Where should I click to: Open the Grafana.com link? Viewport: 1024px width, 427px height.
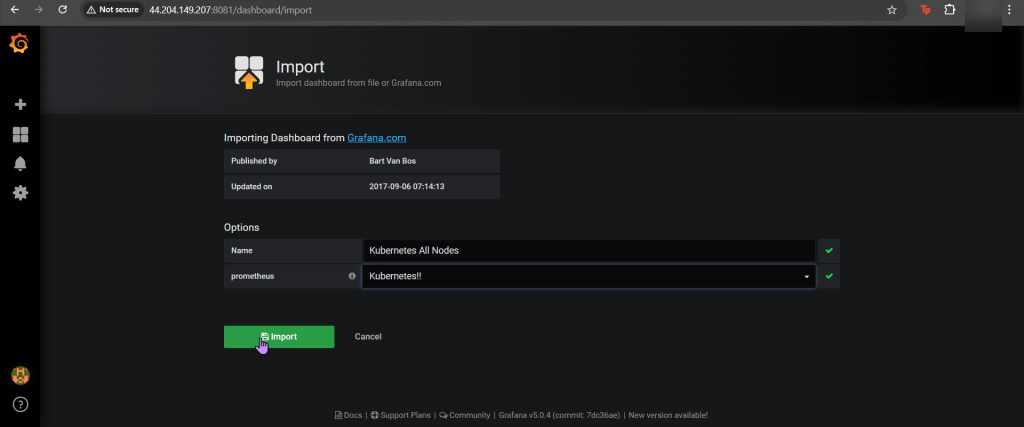pyautogui.click(x=377, y=137)
